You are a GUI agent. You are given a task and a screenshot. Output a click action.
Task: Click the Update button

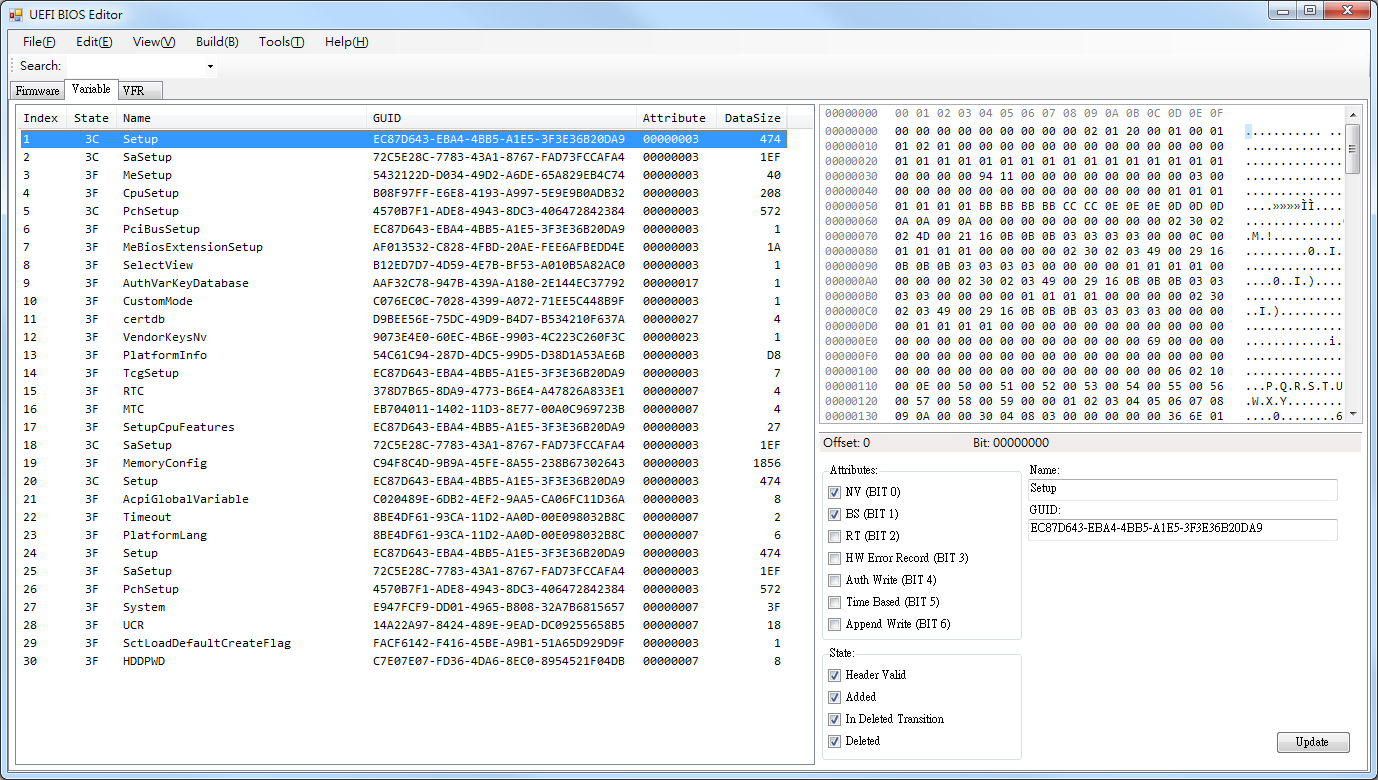(1313, 742)
